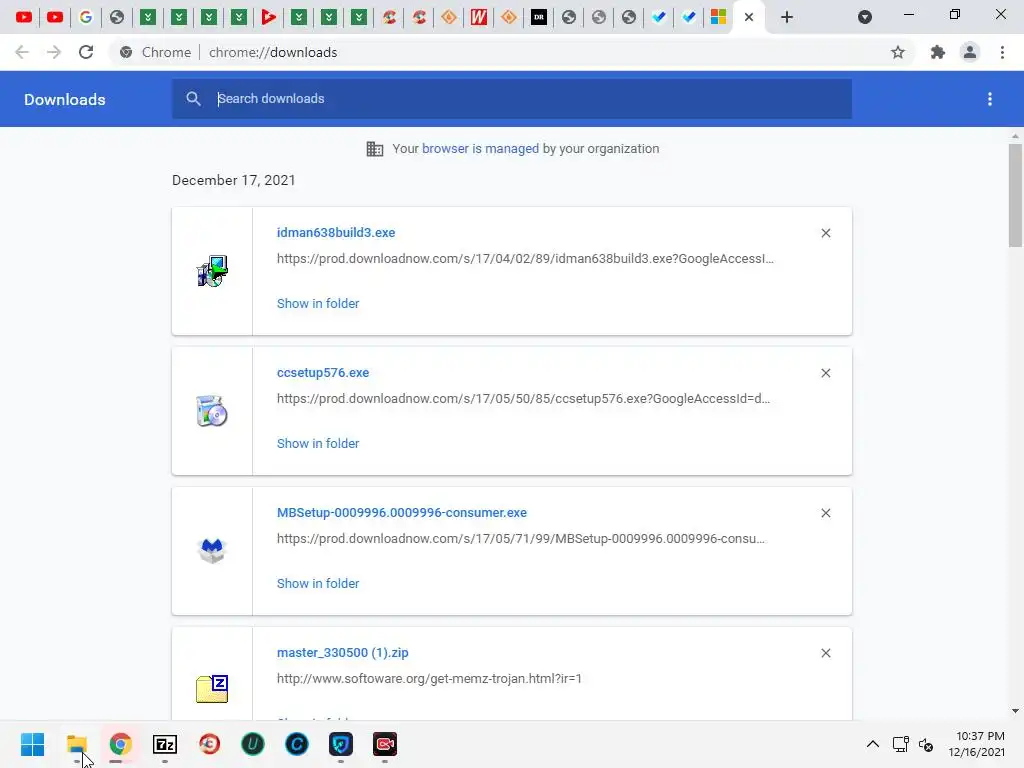
Task: Switch to the tab with the red W favicon
Action: click(x=479, y=17)
